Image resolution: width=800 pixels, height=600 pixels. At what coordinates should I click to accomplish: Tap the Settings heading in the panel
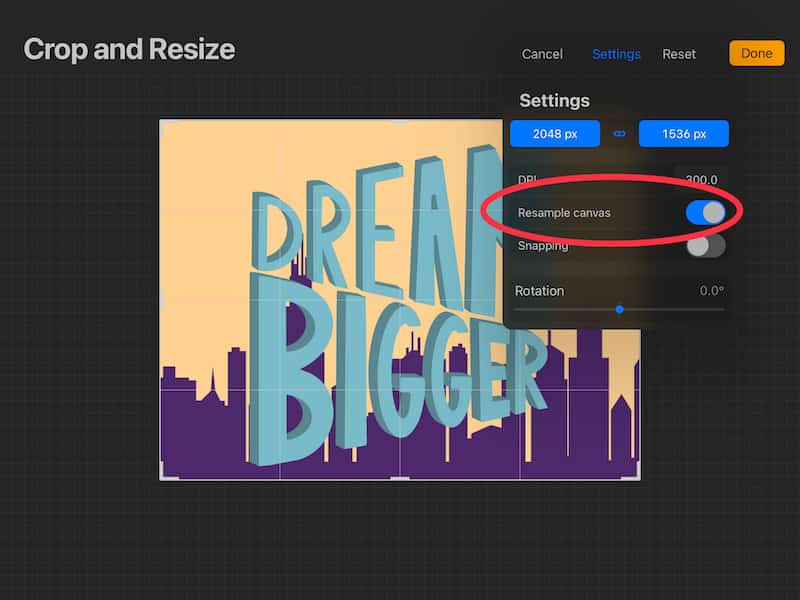coord(553,100)
